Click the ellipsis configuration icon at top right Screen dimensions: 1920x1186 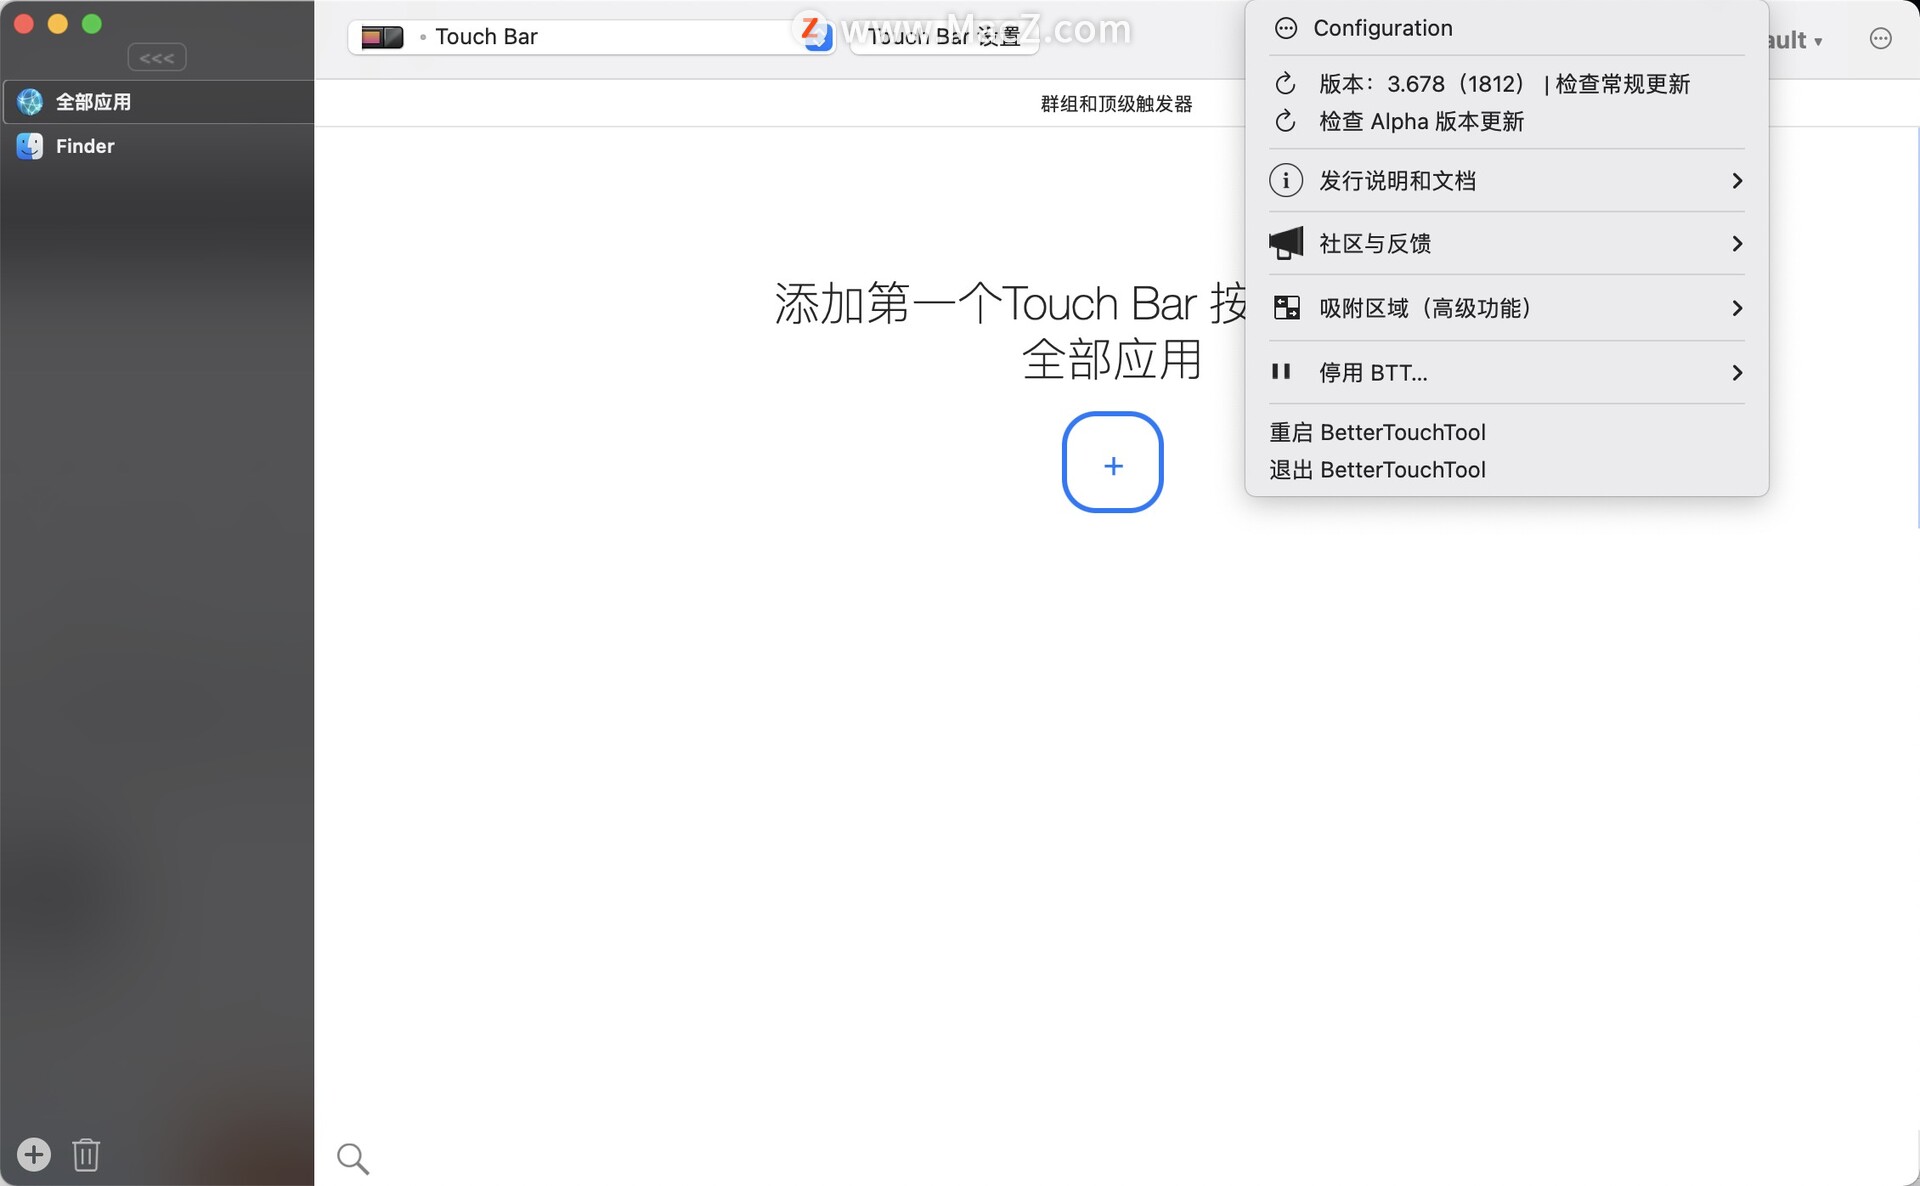1880,39
